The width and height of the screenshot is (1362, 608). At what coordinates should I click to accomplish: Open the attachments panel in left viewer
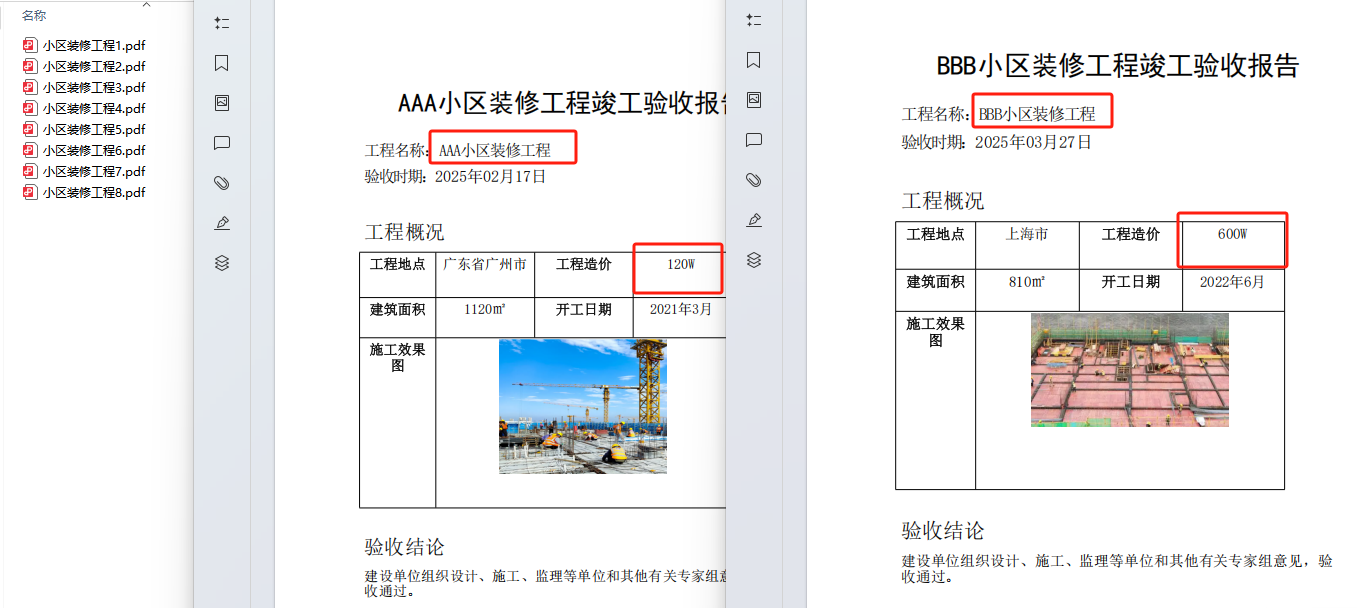coord(222,182)
